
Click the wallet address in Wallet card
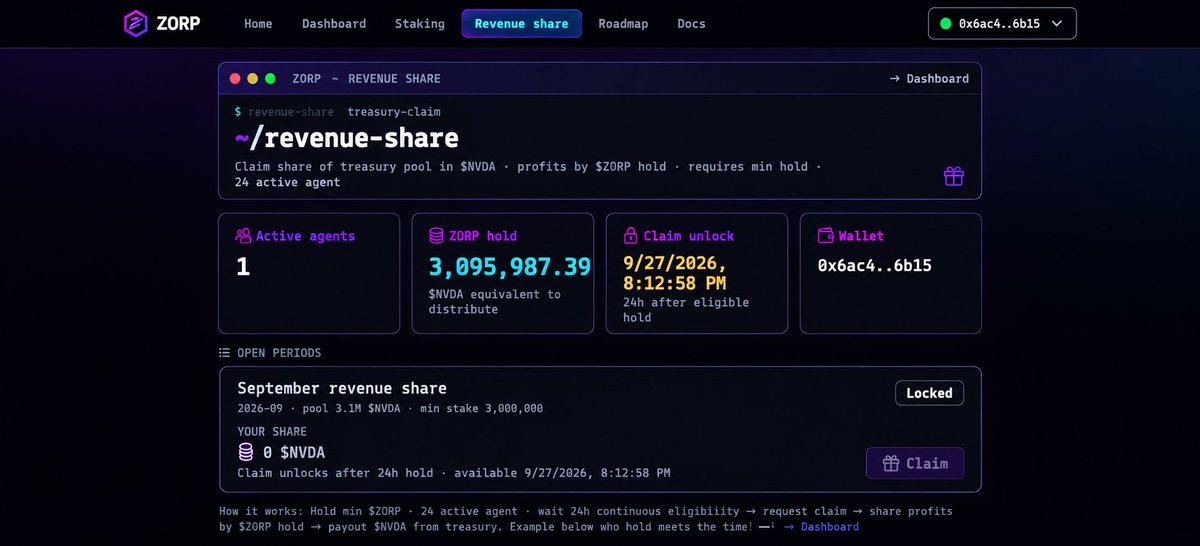pos(875,266)
